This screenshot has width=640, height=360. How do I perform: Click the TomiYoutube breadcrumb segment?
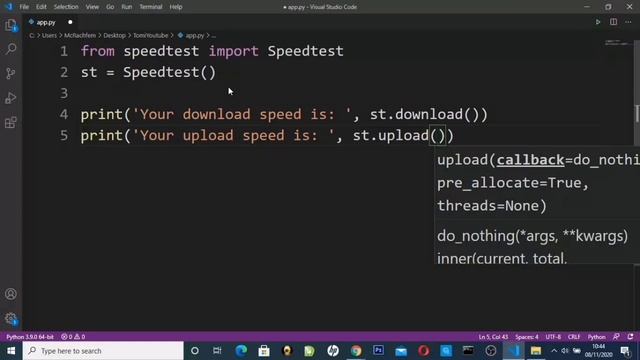[x=151, y=36]
